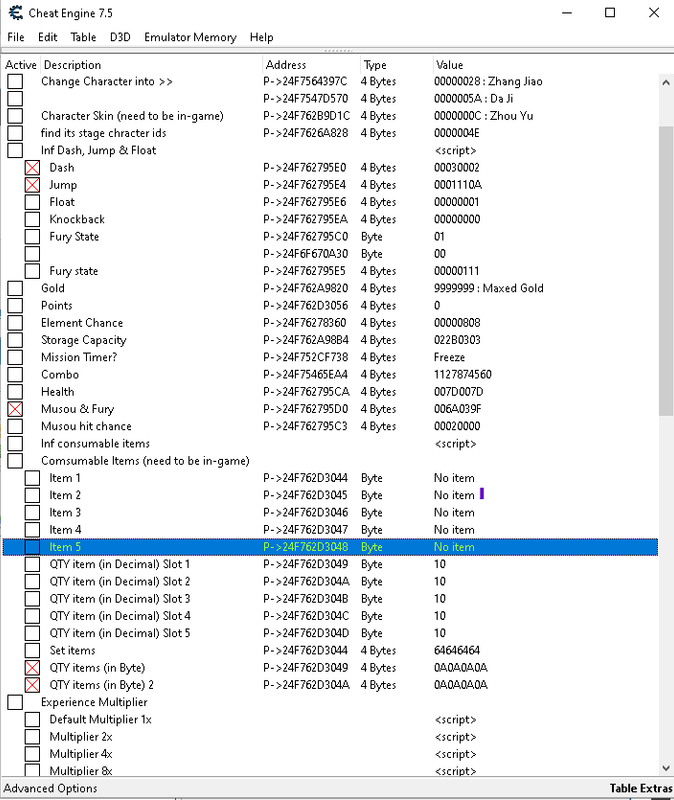Enable the Storage Capacity checkbox

(x=15, y=340)
